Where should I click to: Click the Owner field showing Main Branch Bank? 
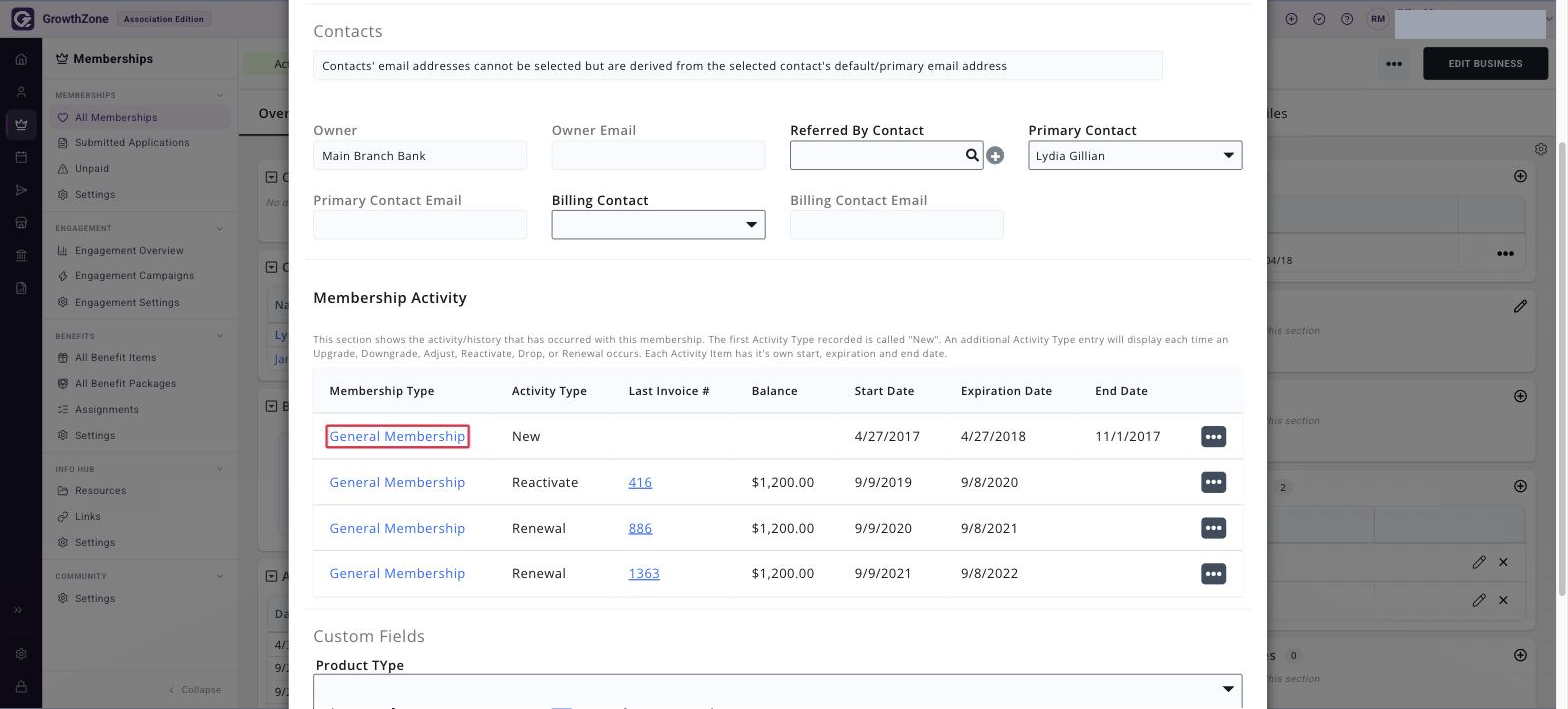coord(420,156)
